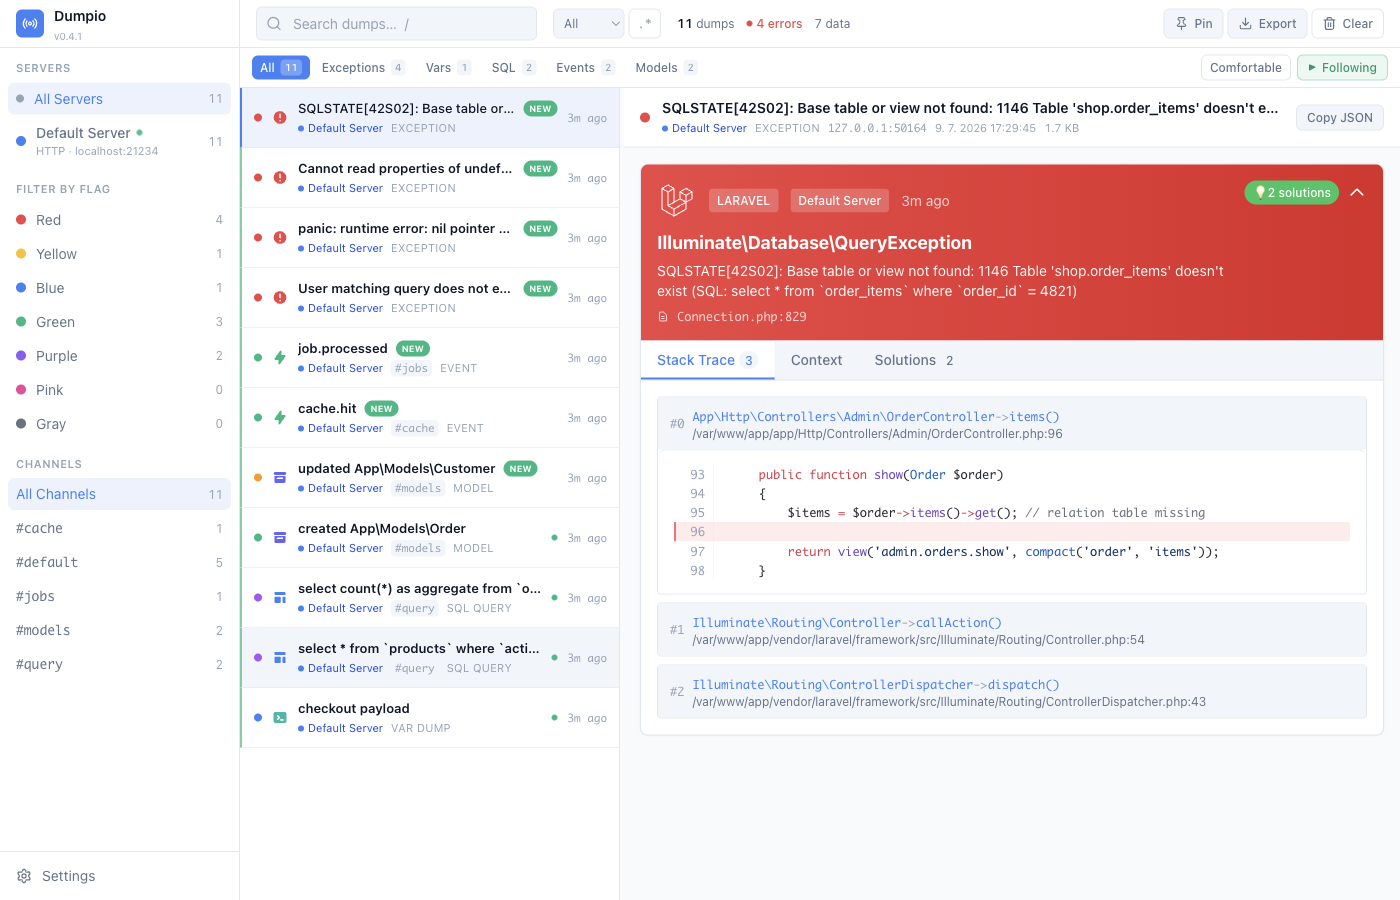The height and width of the screenshot is (900, 1400).
Task: Expand stack frame #2 ControllerDispatcher->dispatch()
Action: click(x=1012, y=692)
